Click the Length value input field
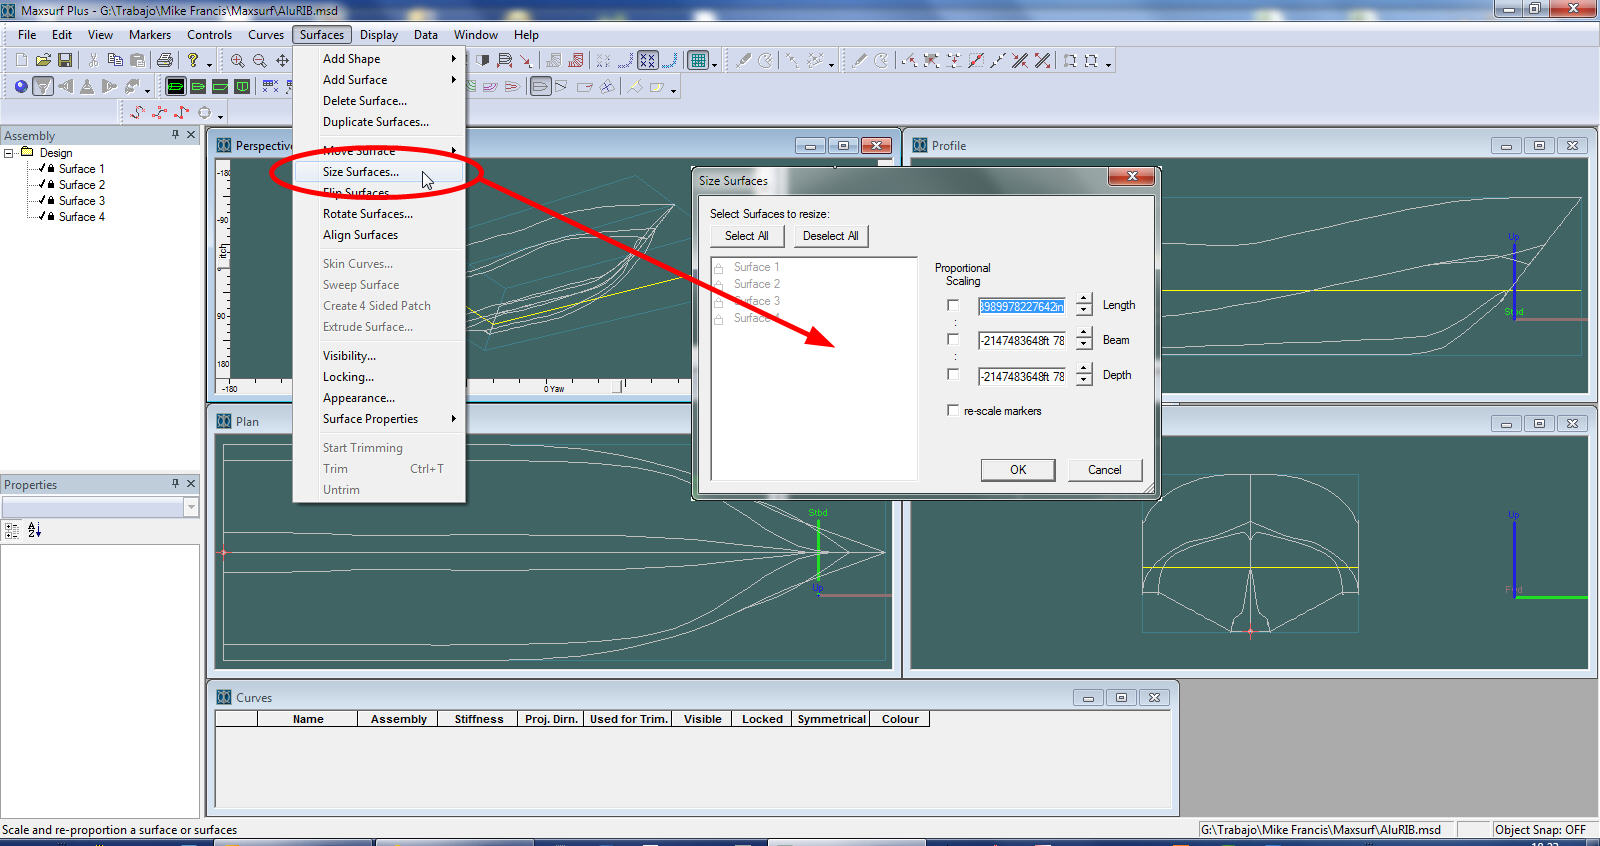 [x=1021, y=306]
